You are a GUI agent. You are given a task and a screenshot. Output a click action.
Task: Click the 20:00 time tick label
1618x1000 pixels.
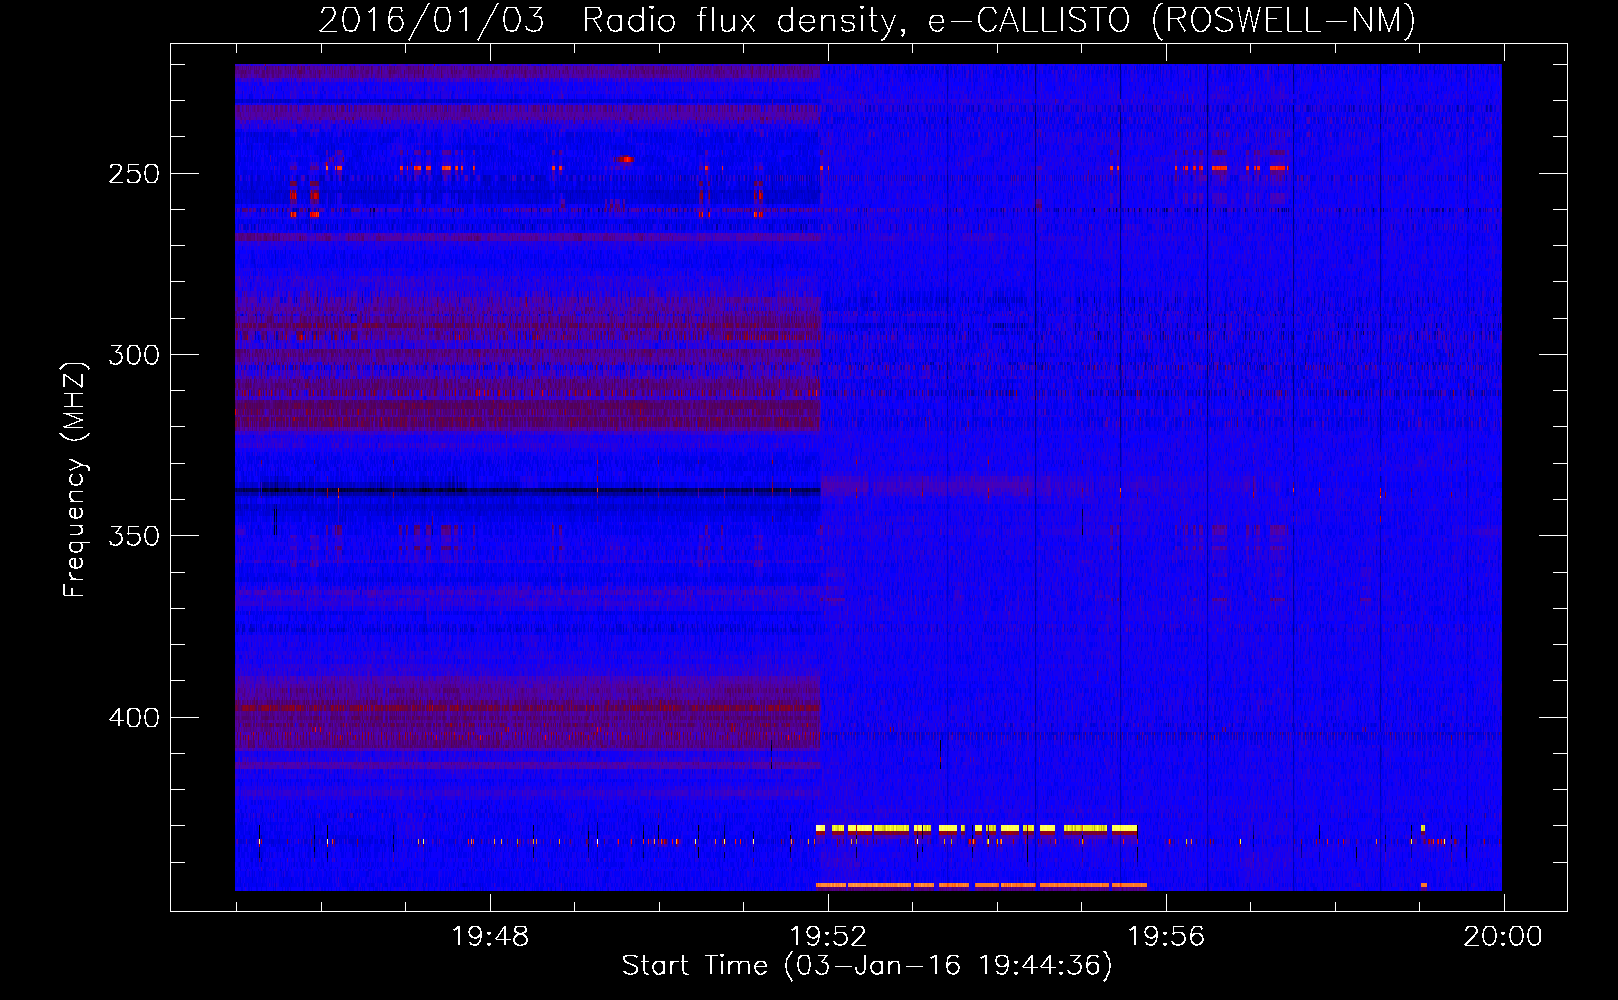[1503, 937]
